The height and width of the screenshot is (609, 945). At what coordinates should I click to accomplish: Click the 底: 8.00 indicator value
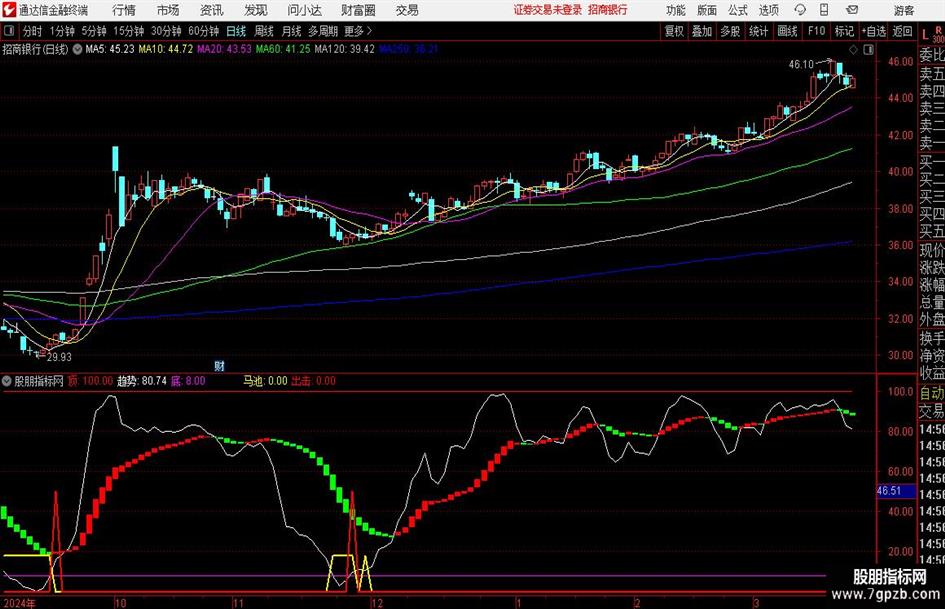188,381
